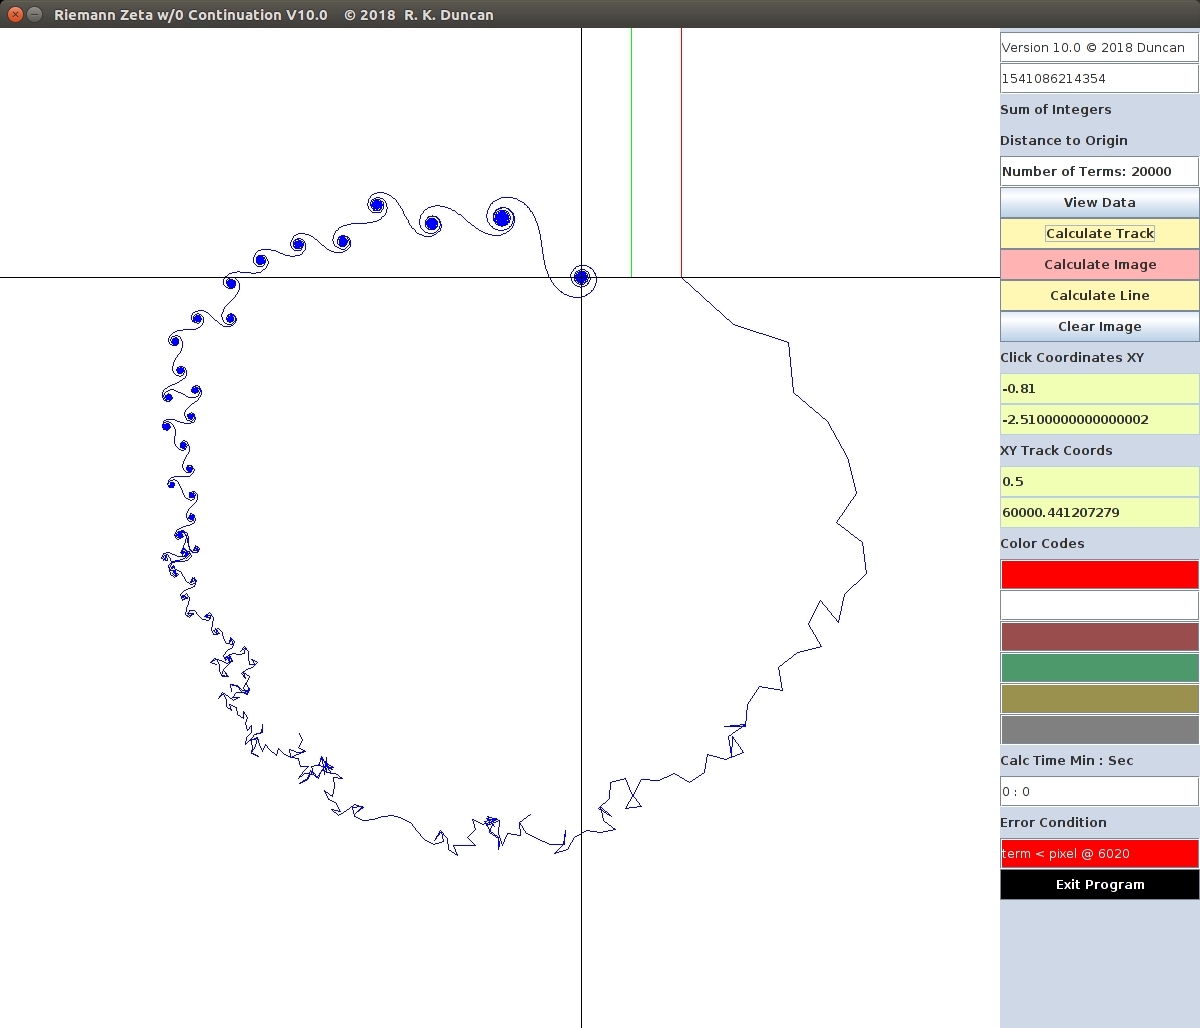
Task: Pick the white color code swatch
Action: coord(1099,605)
